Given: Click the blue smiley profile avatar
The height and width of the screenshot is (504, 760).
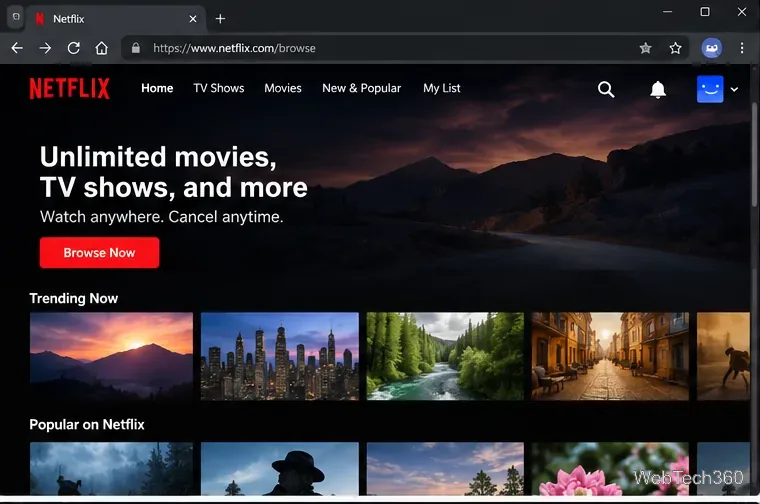Looking at the screenshot, I should (710, 89).
